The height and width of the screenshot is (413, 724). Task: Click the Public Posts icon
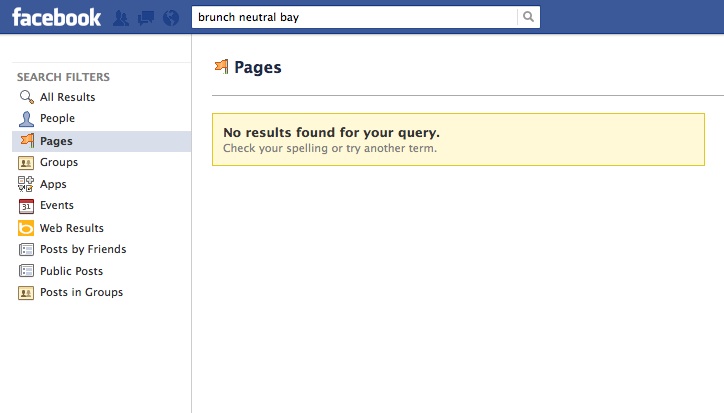pos(27,271)
